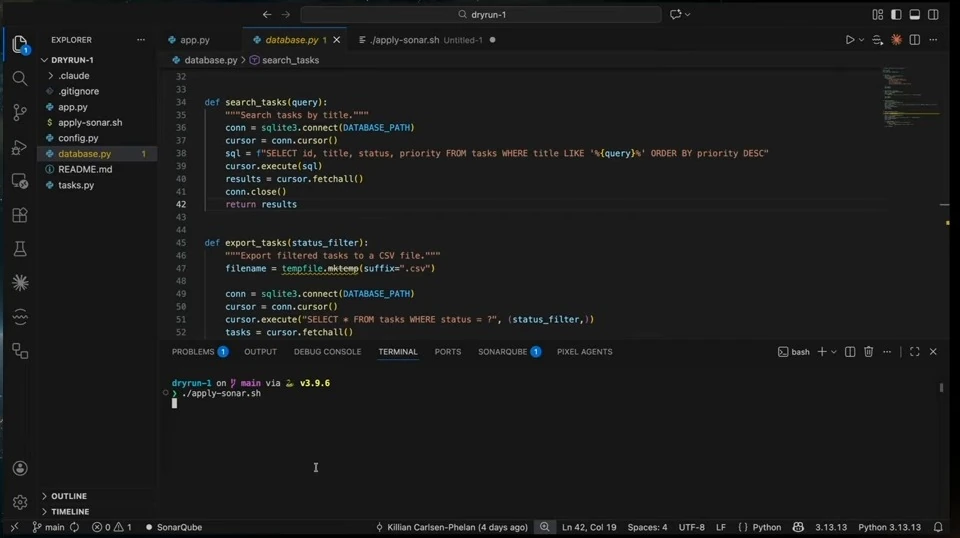Open SonarQube wave icon in activity bar
This screenshot has width=960, height=538.
pyautogui.click(x=20, y=316)
